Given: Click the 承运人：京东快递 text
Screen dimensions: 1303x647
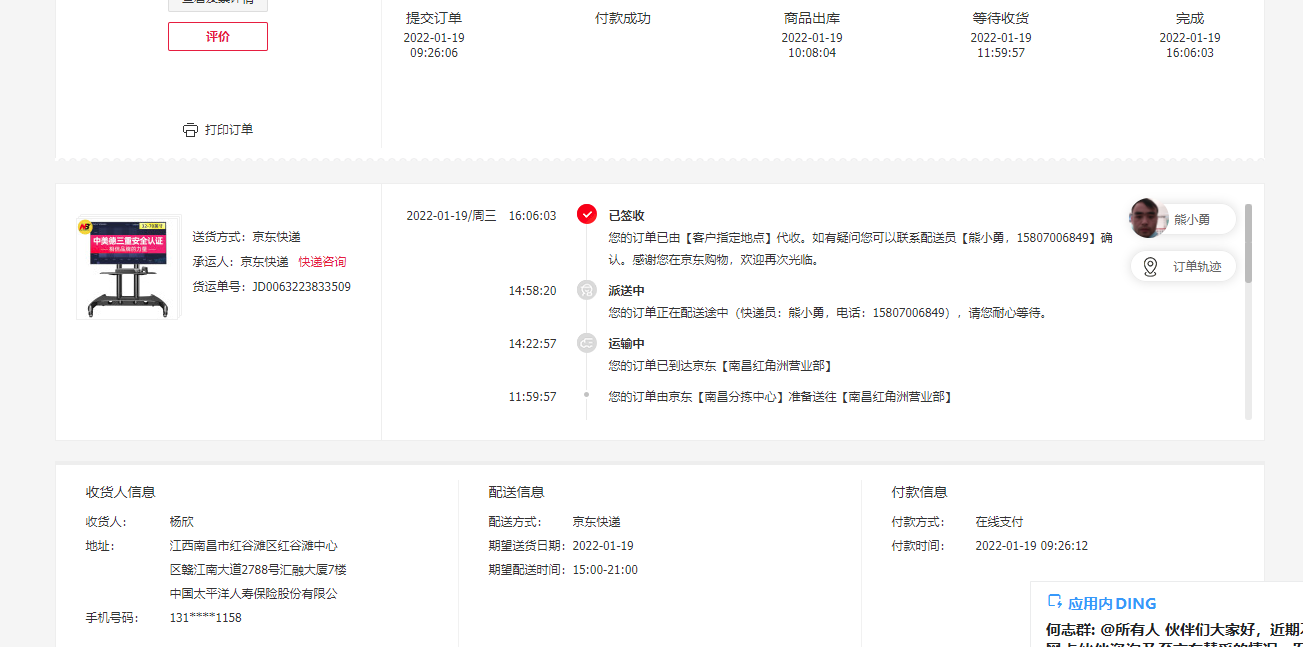Looking at the screenshot, I should 240,262.
